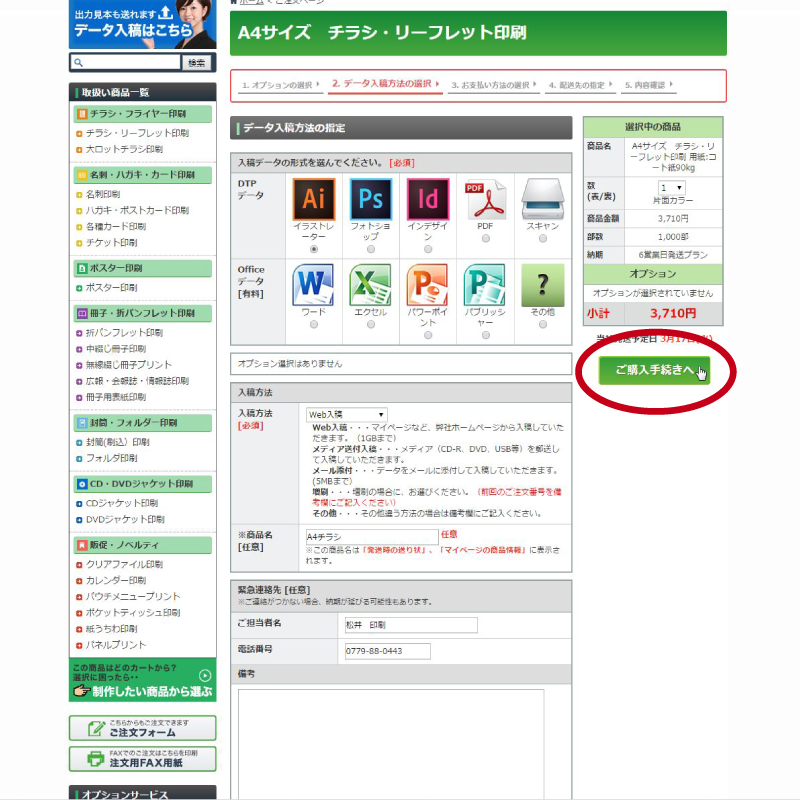800x800 pixels.
Task: Open the 封筒(刷込) 印刷 link
Action: click(117, 442)
